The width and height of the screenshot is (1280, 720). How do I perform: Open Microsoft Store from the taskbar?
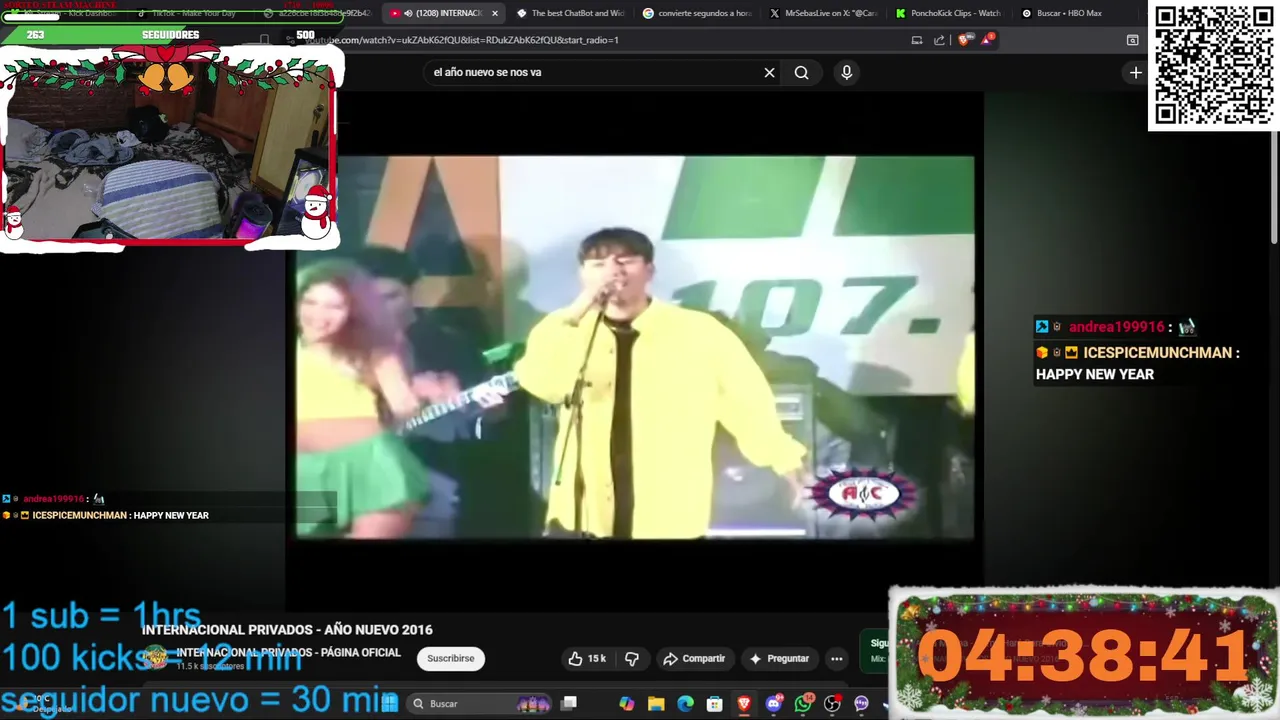714,703
